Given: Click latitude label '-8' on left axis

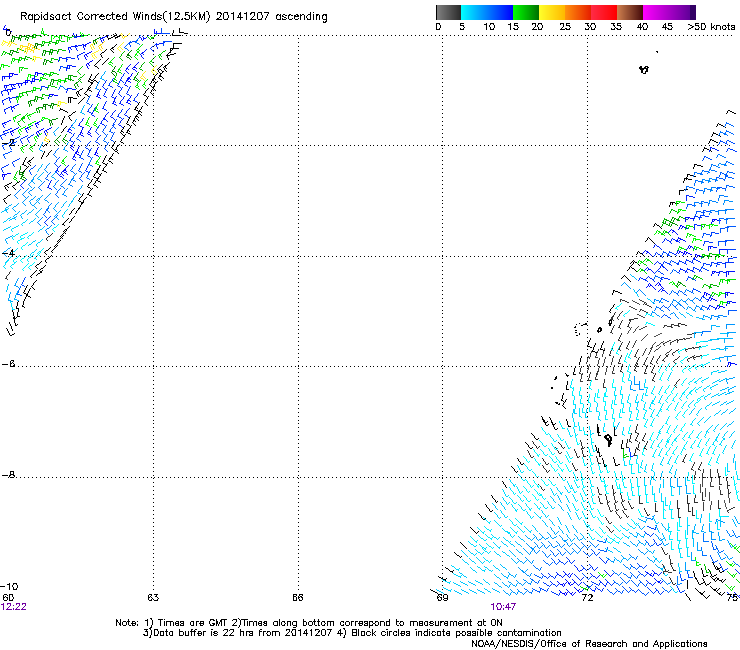Looking at the screenshot, I should tap(8, 475).
